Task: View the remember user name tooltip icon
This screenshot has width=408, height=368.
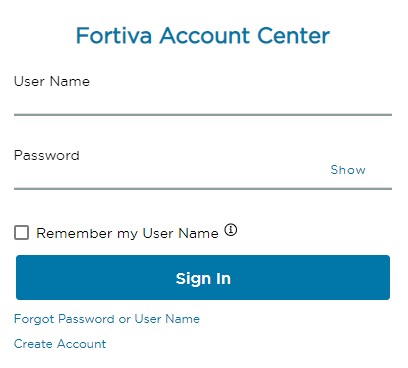Action: pos(230,230)
